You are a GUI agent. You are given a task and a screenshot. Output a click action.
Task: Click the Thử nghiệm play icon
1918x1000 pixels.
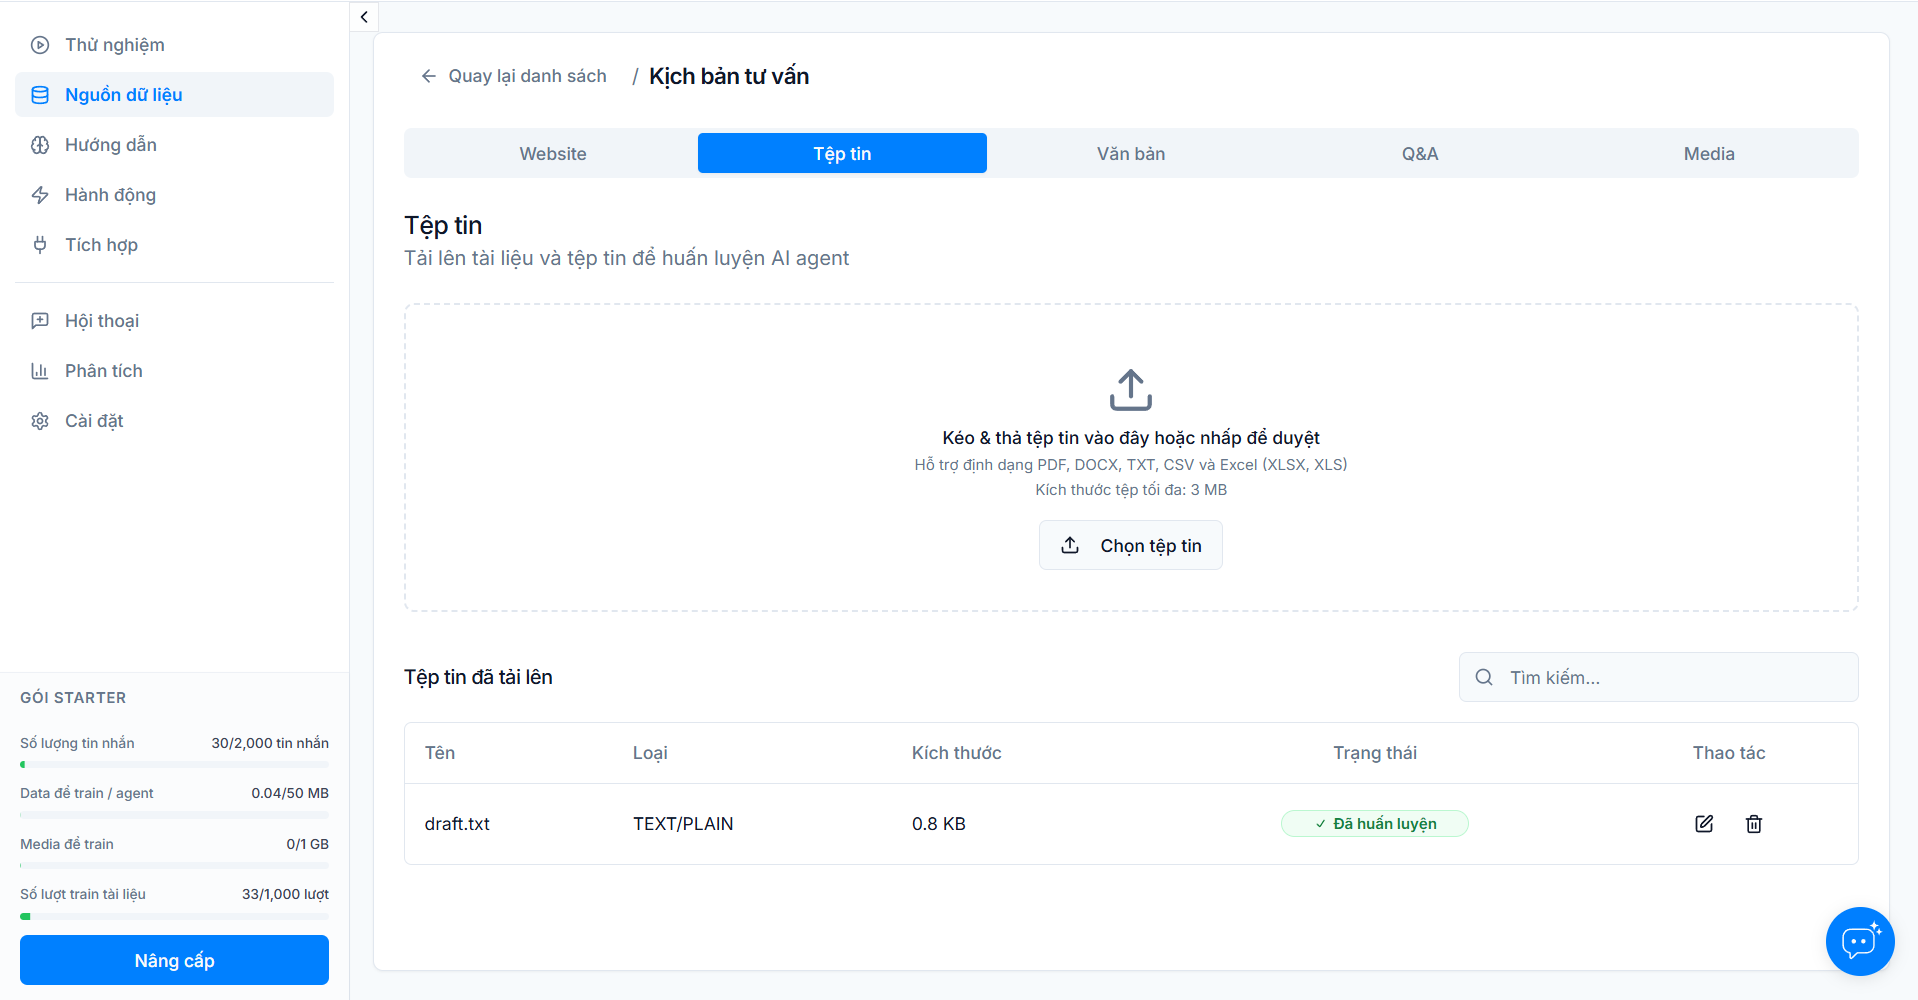[x=40, y=45]
